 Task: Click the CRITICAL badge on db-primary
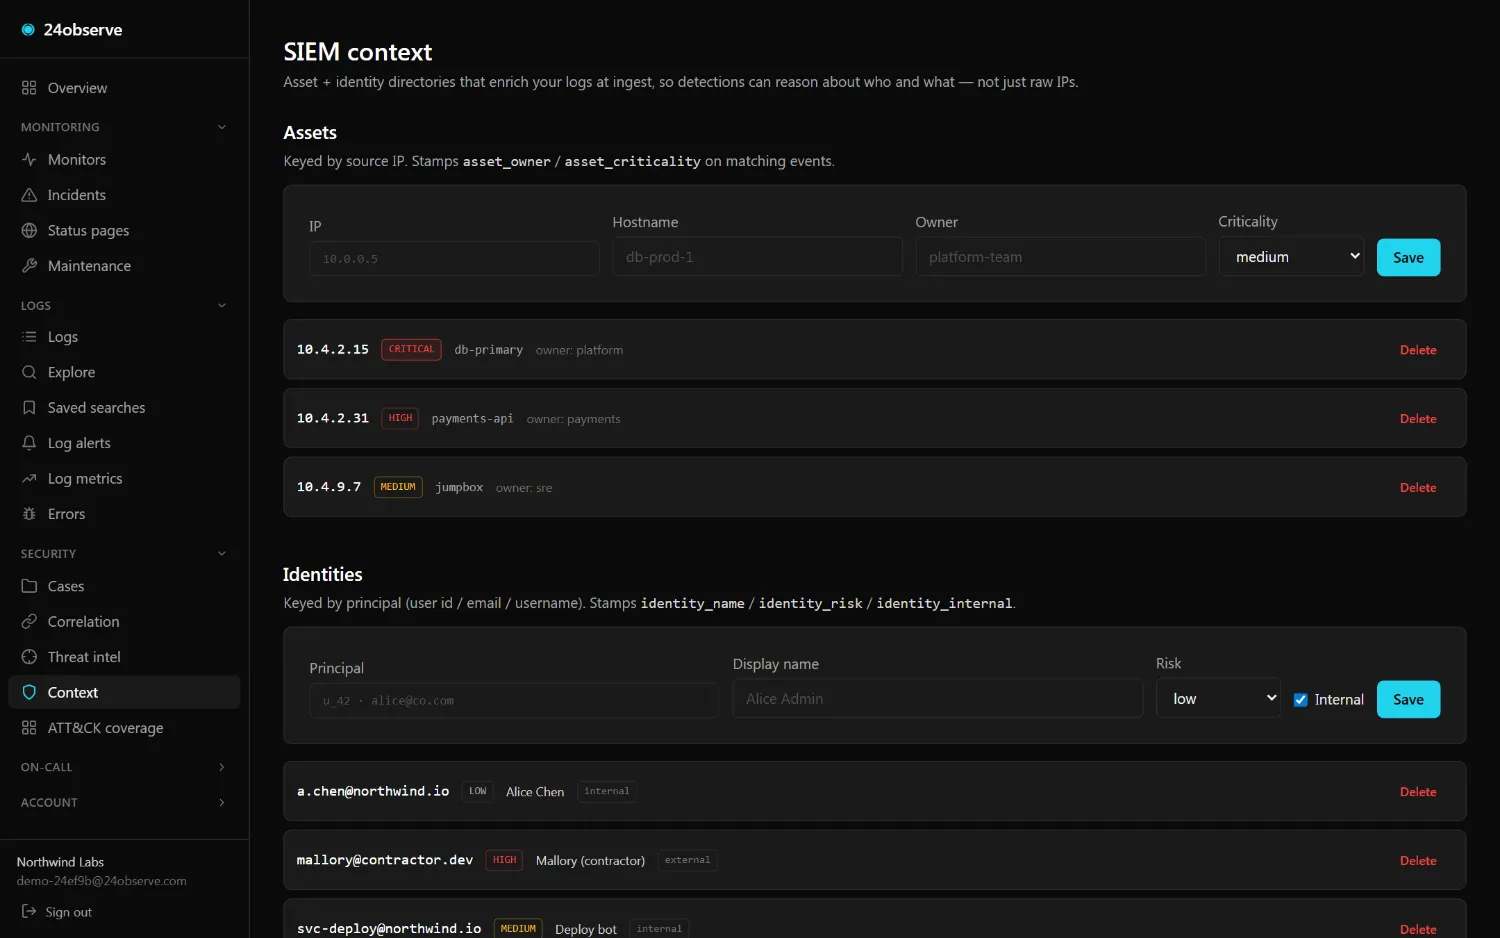411,349
